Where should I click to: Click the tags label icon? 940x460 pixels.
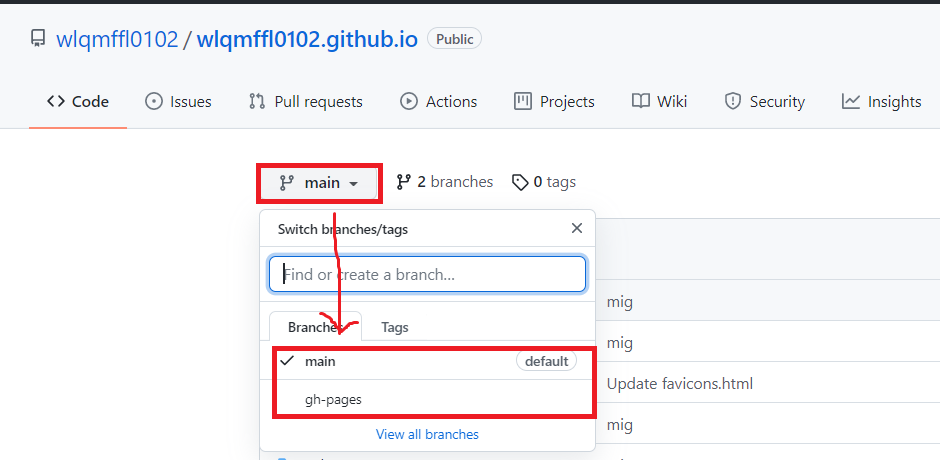[520, 182]
